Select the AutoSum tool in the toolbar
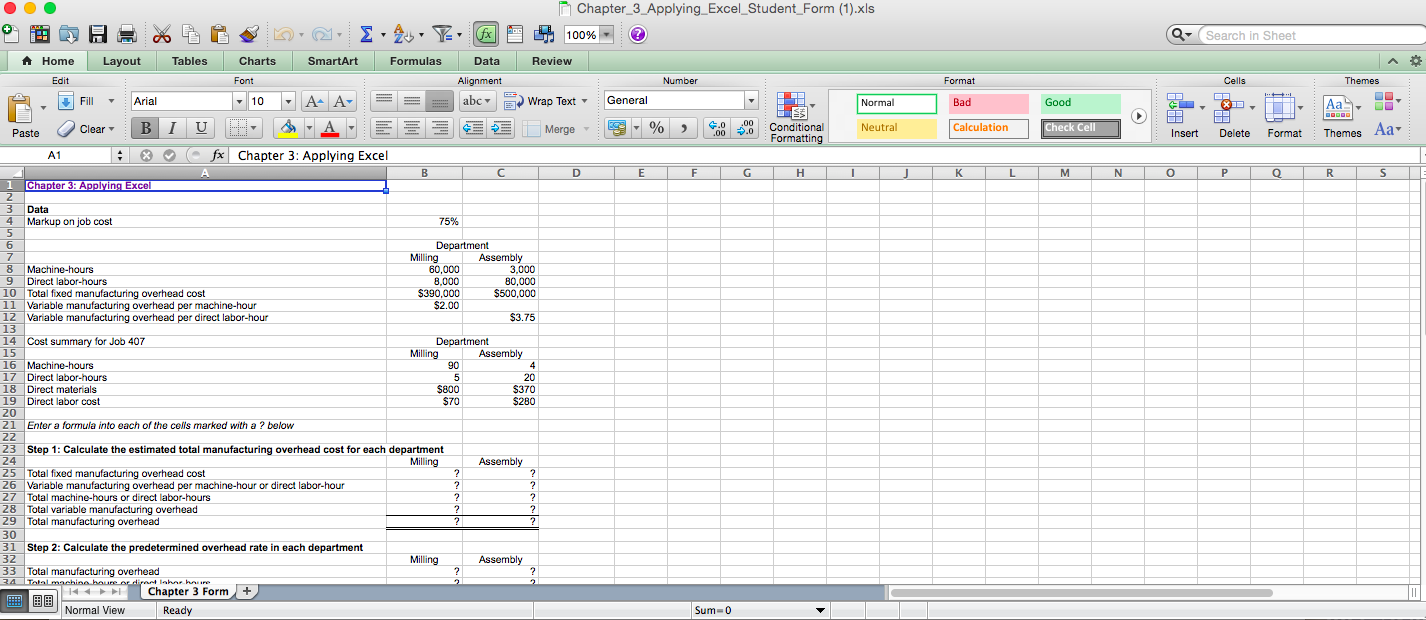This screenshot has width=1426, height=620. click(368, 33)
